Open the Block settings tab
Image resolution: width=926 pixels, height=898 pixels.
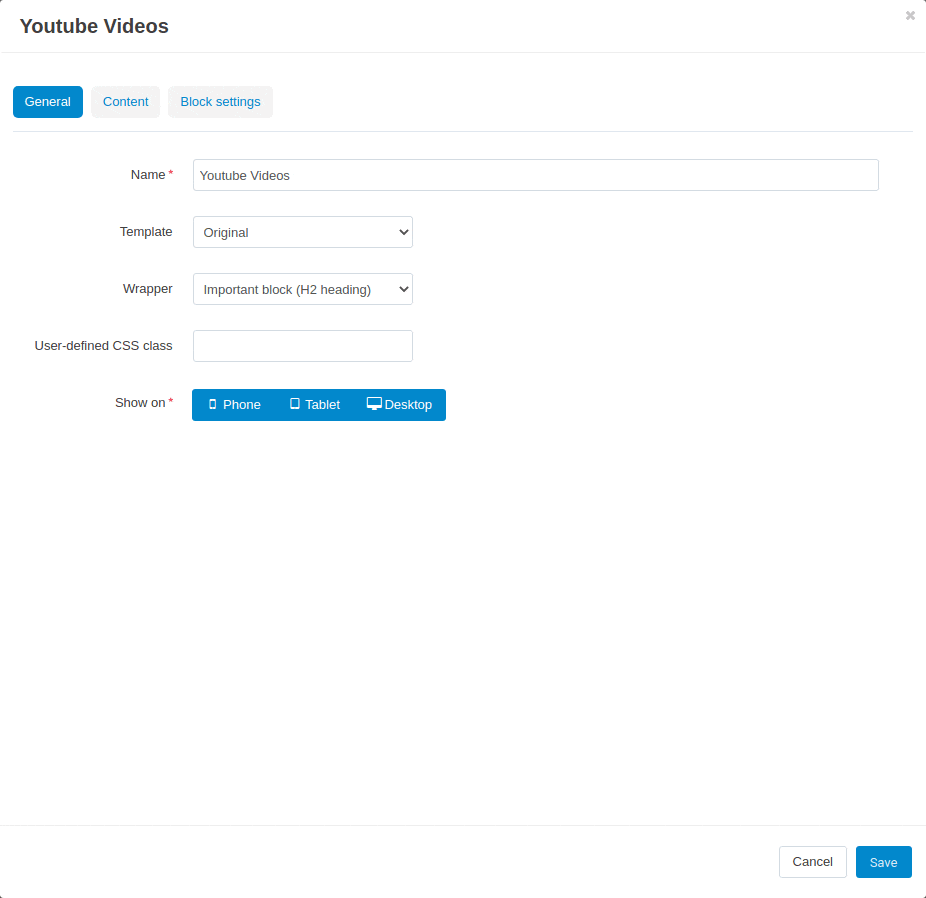tap(220, 102)
